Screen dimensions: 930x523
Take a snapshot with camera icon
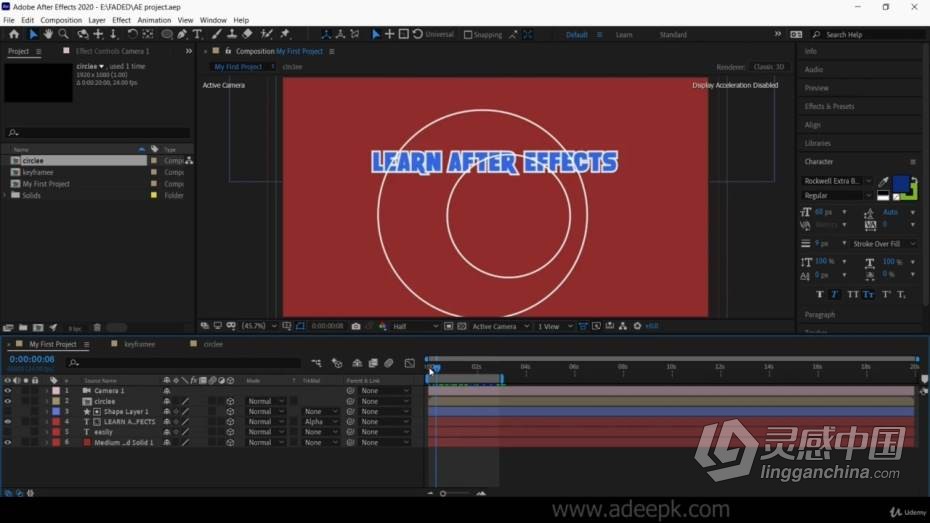click(356, 326)
